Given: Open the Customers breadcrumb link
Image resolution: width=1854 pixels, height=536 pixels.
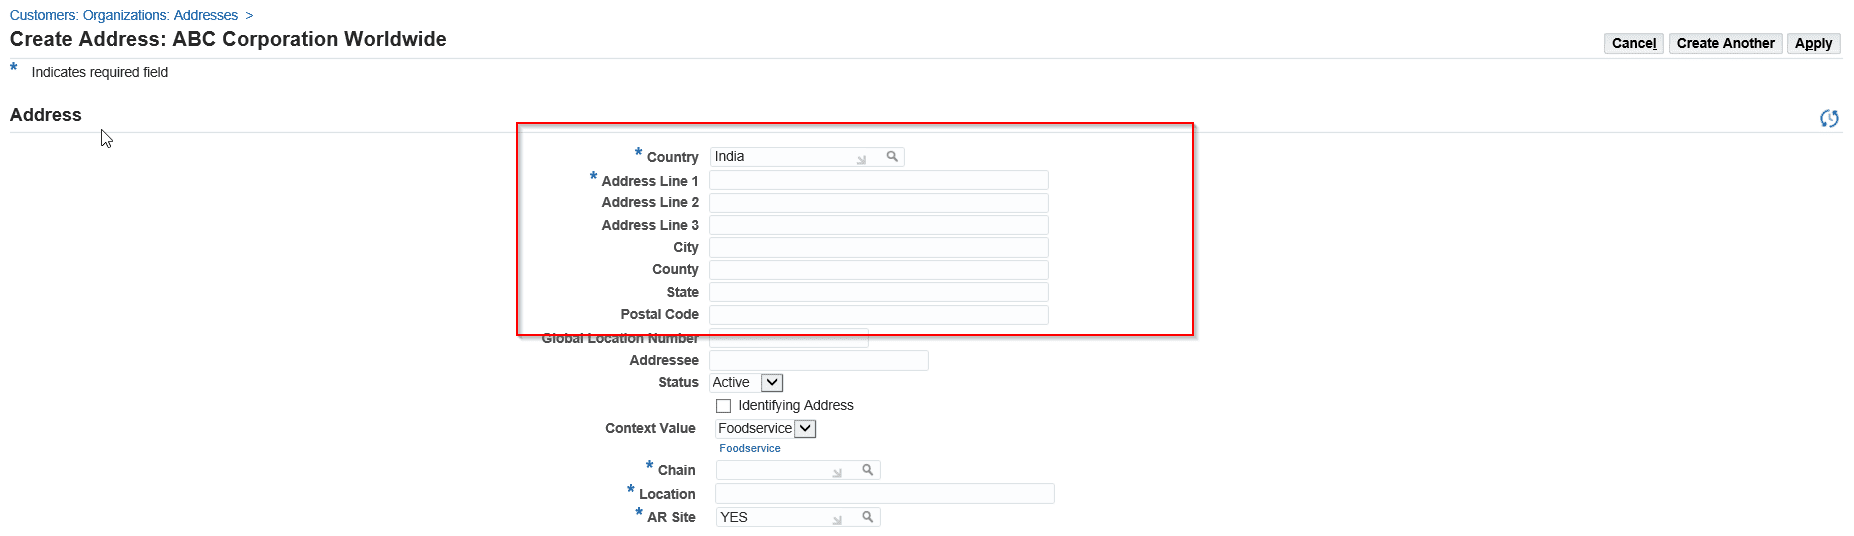Looking at the screenshot, I should point(43,15).
